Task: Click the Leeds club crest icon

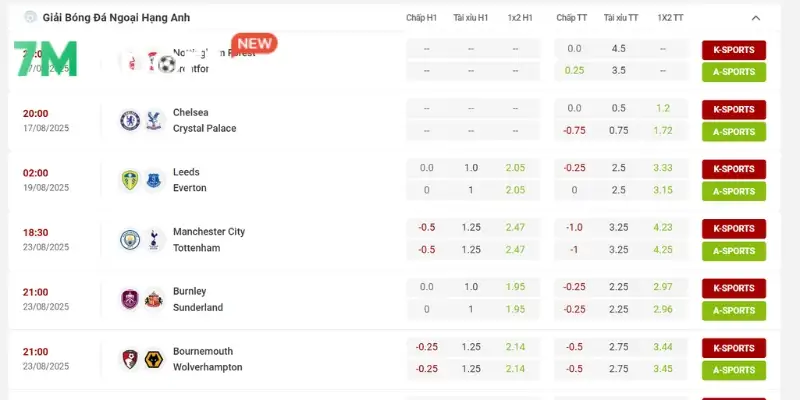Action: pos(129,180)
